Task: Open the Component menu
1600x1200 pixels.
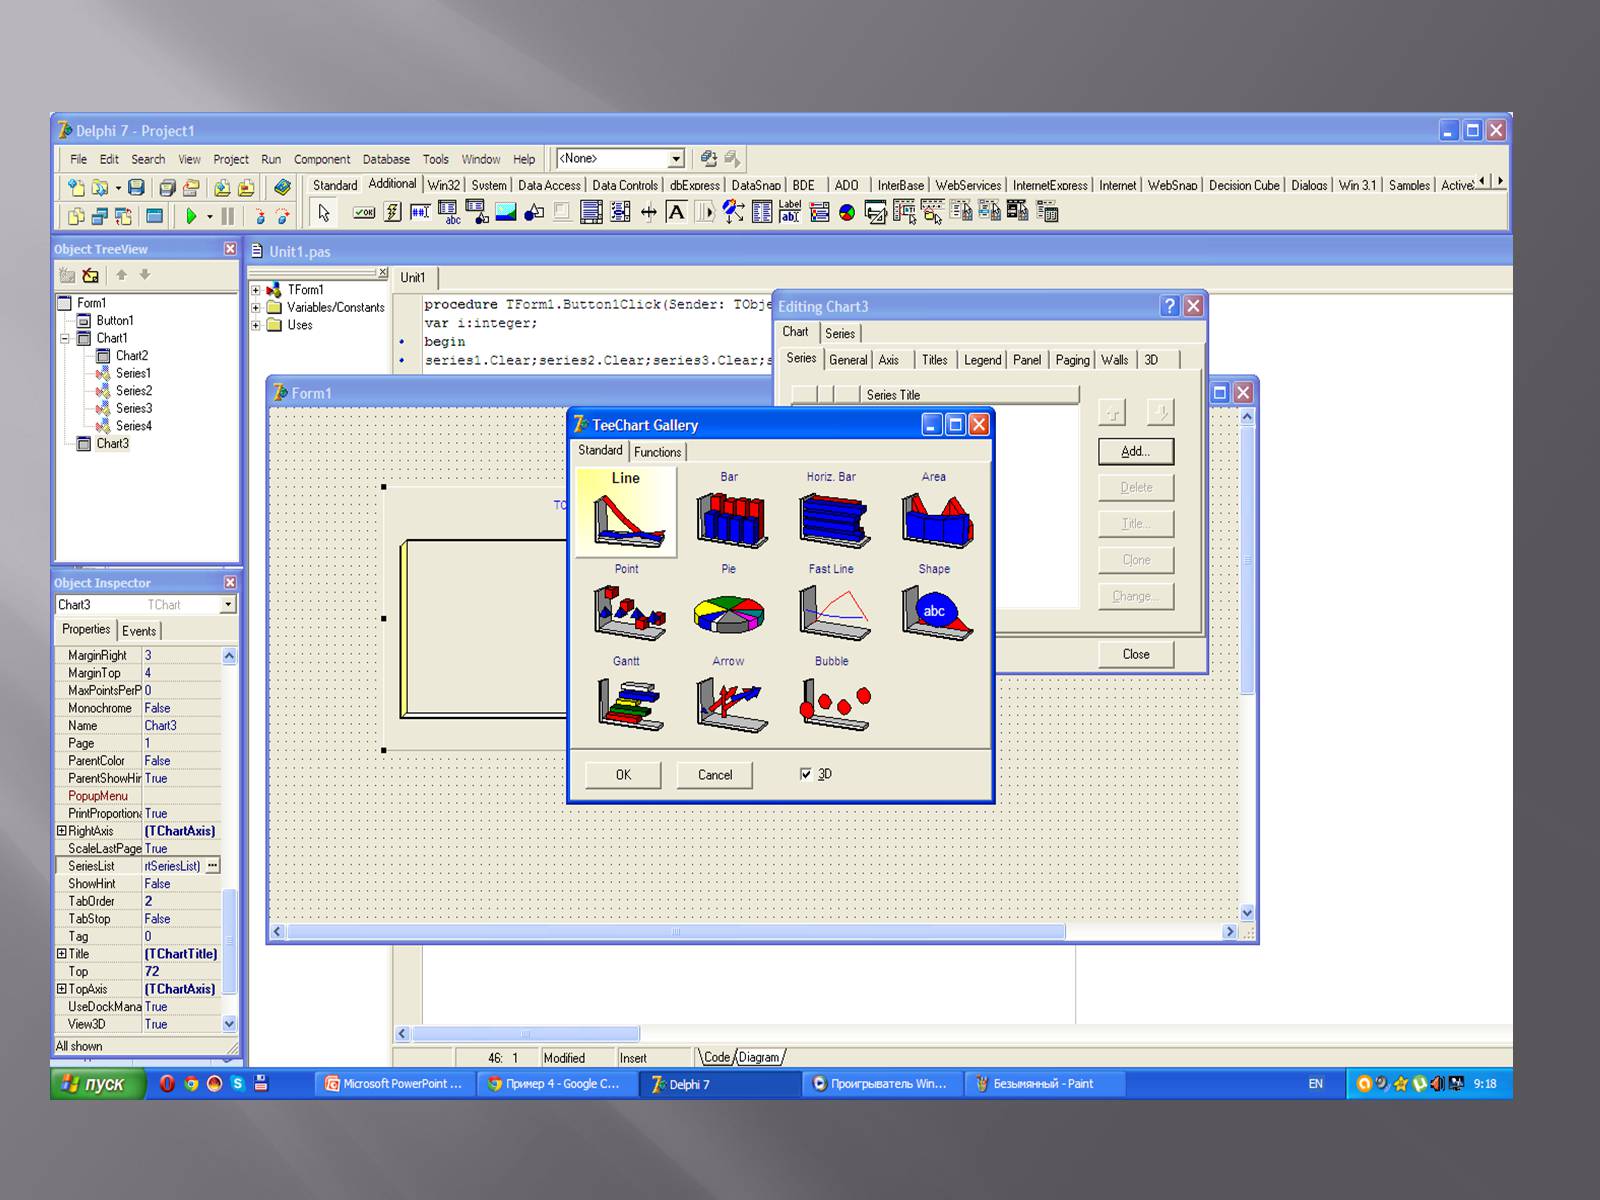Action: (322, 159)
